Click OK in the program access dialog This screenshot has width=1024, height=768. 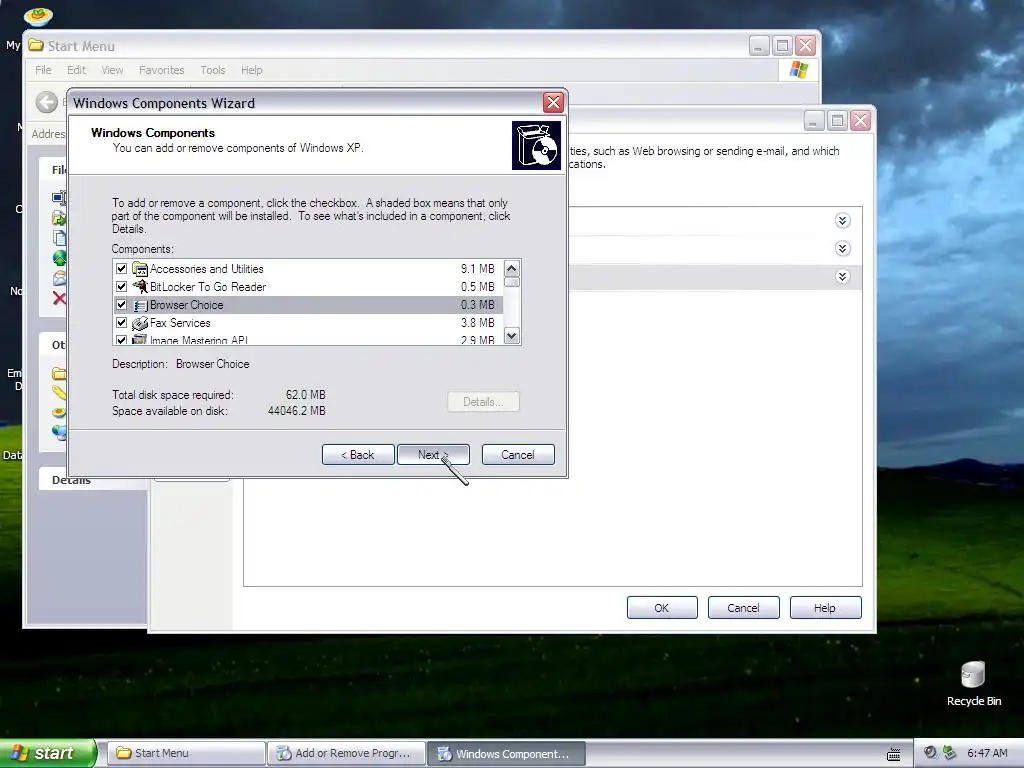662,607
